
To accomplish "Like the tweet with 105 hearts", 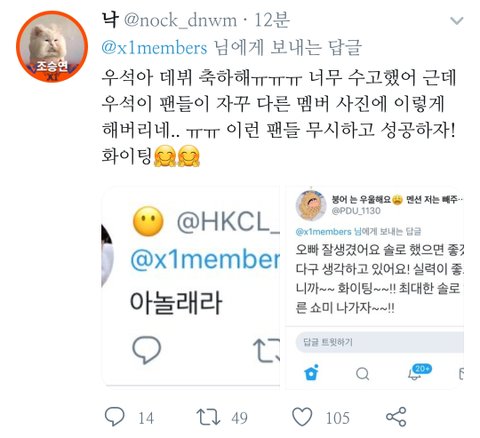I will [302, 417].
